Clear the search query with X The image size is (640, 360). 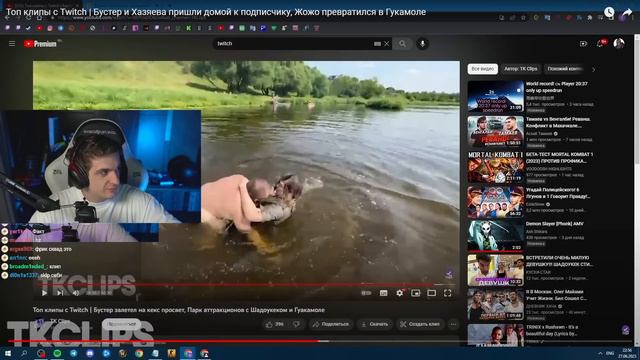coord(387,44)
